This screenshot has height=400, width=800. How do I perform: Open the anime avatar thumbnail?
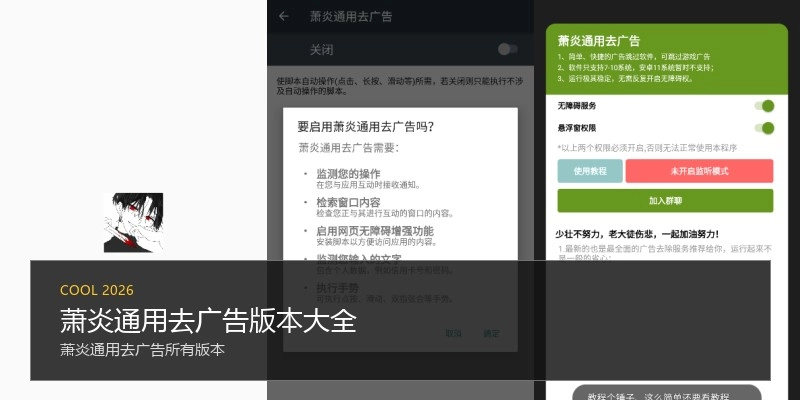tap(134, 222)
